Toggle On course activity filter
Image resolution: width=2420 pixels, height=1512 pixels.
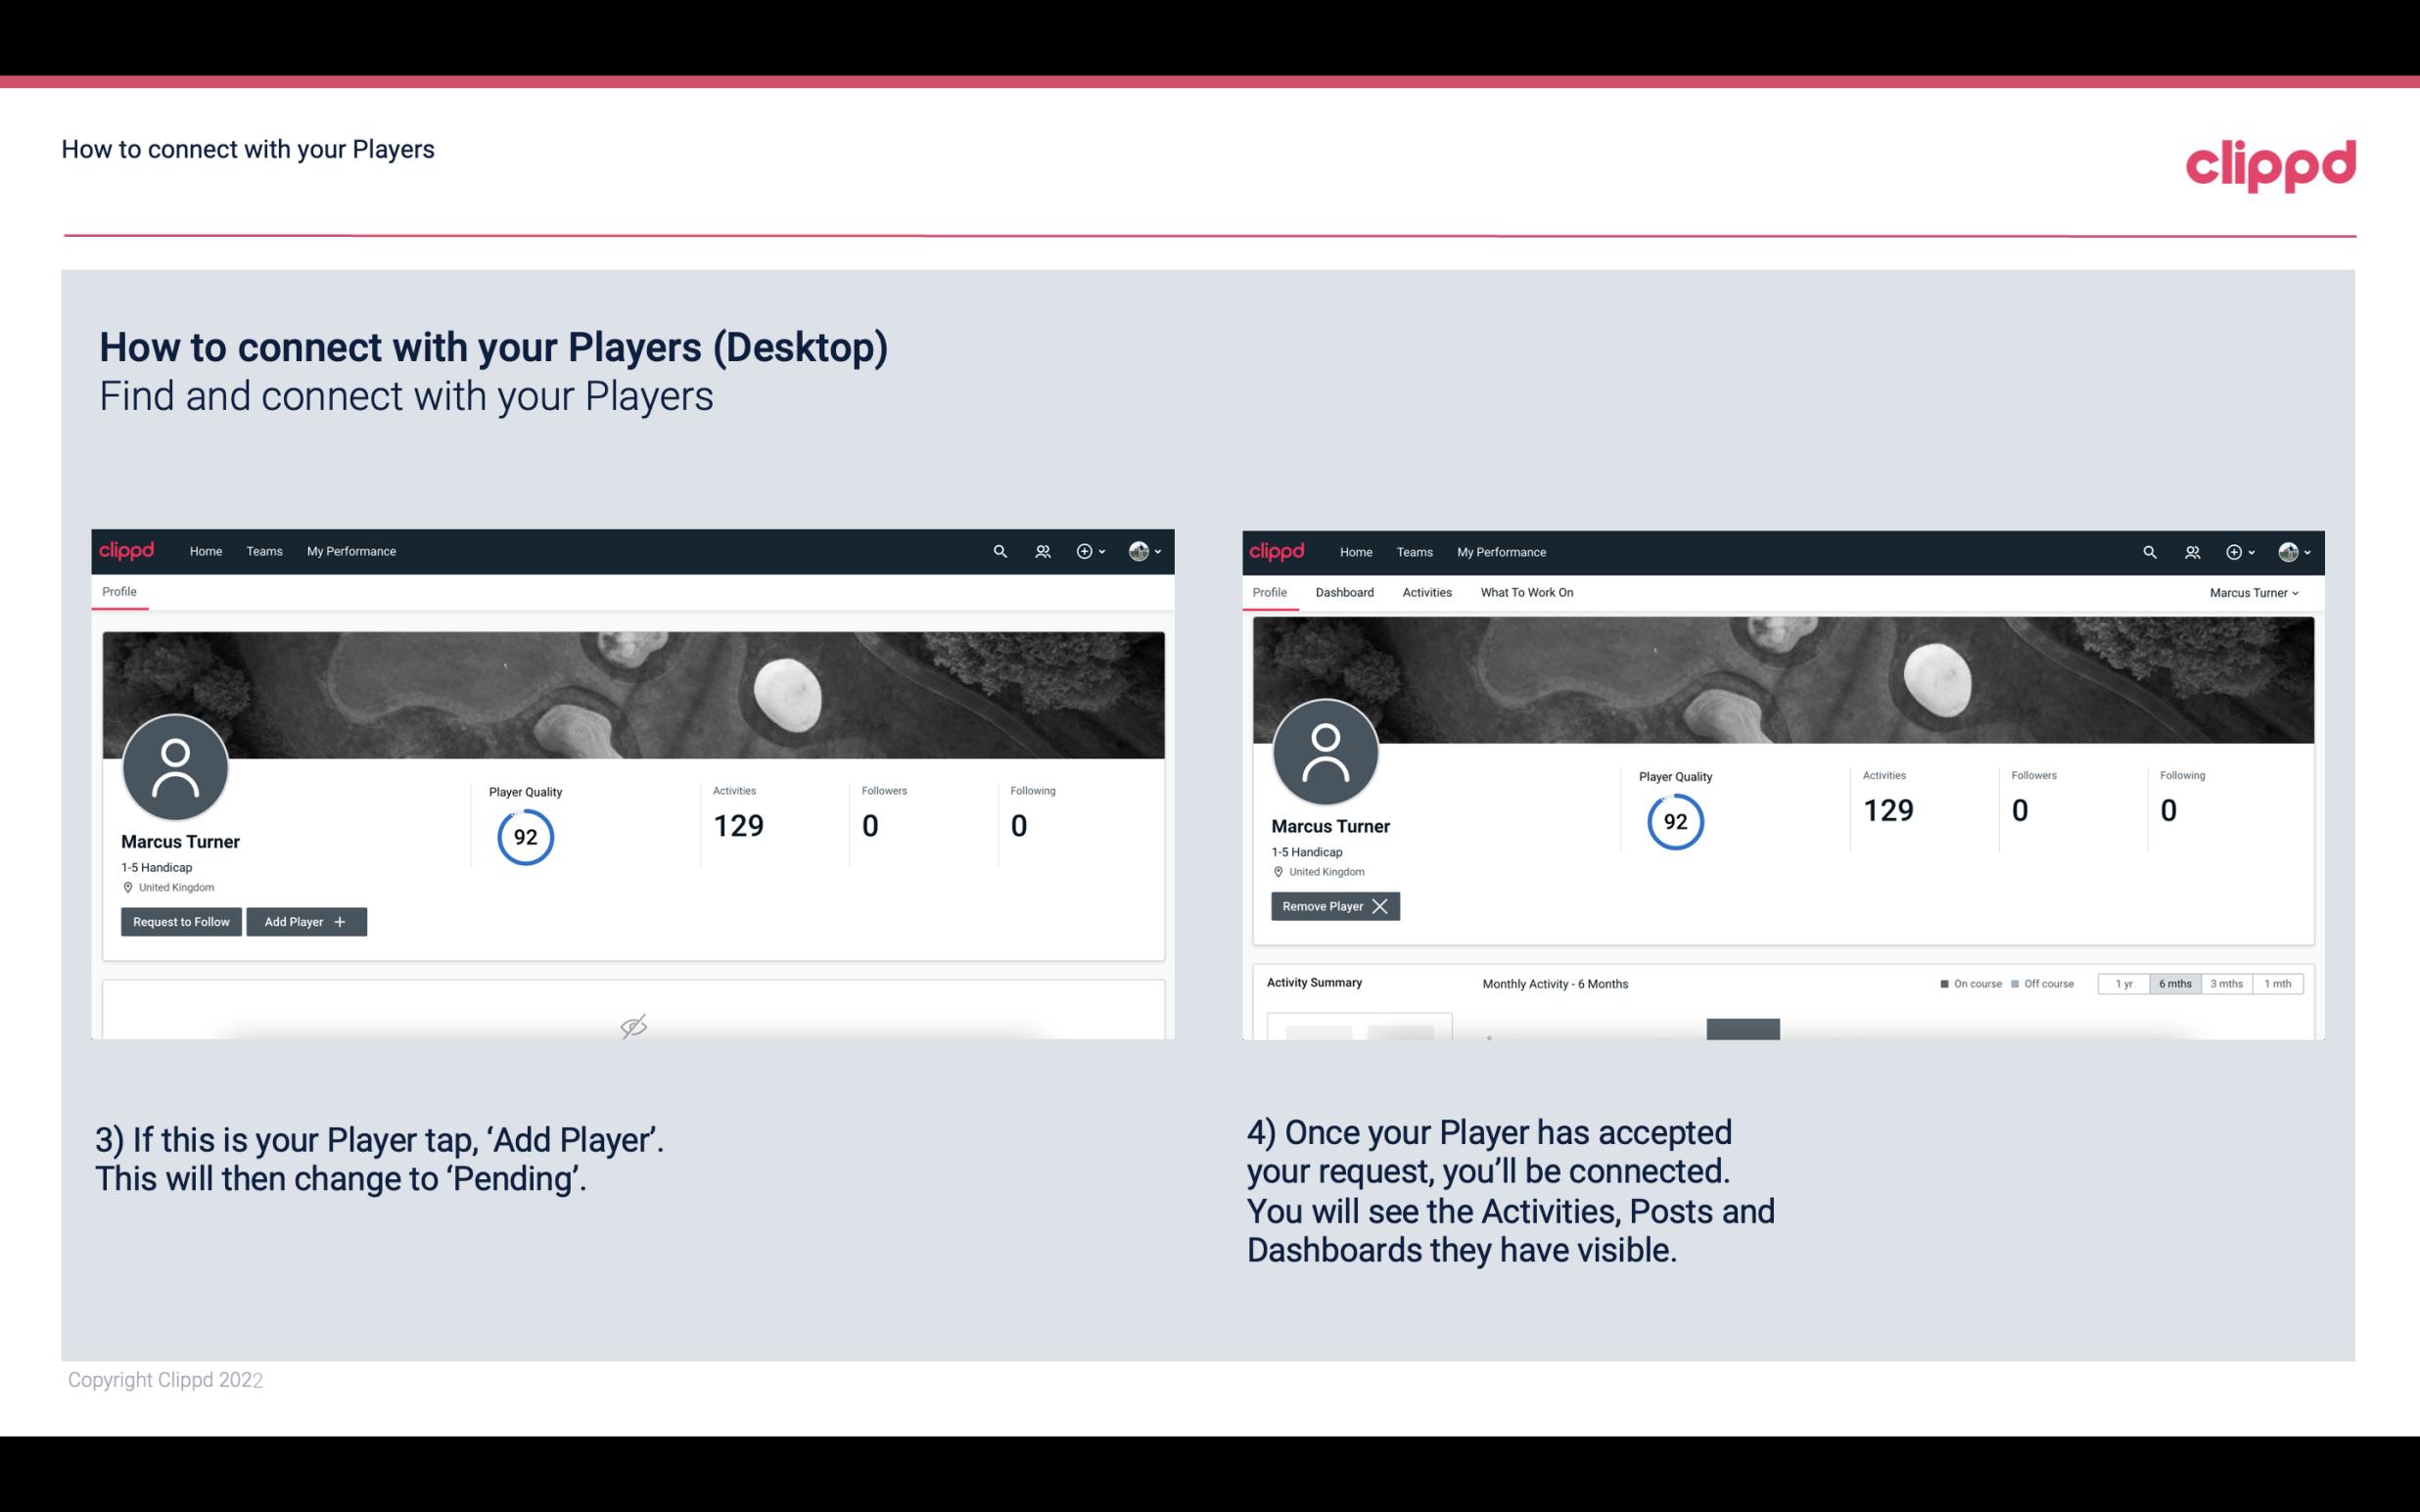click(x=1965, y=983)
